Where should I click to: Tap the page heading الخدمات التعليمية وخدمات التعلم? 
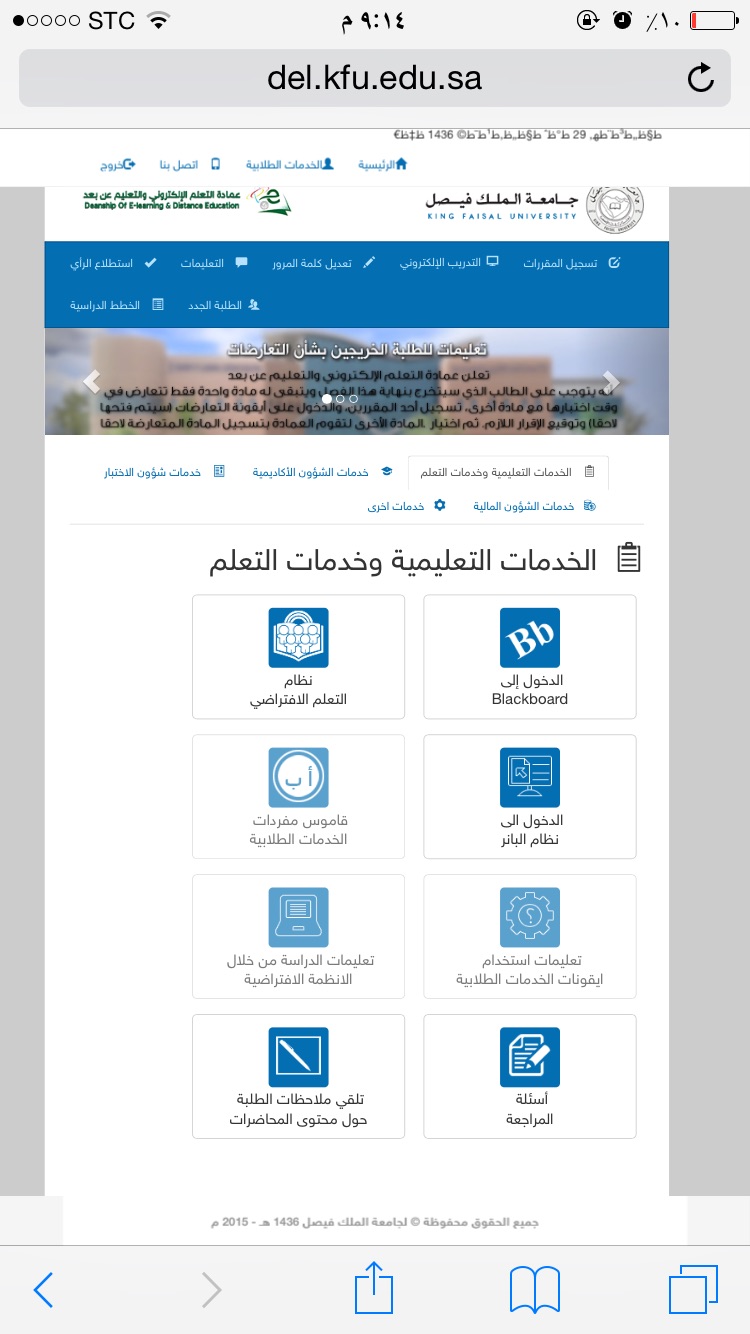click(x=403, y=560)
